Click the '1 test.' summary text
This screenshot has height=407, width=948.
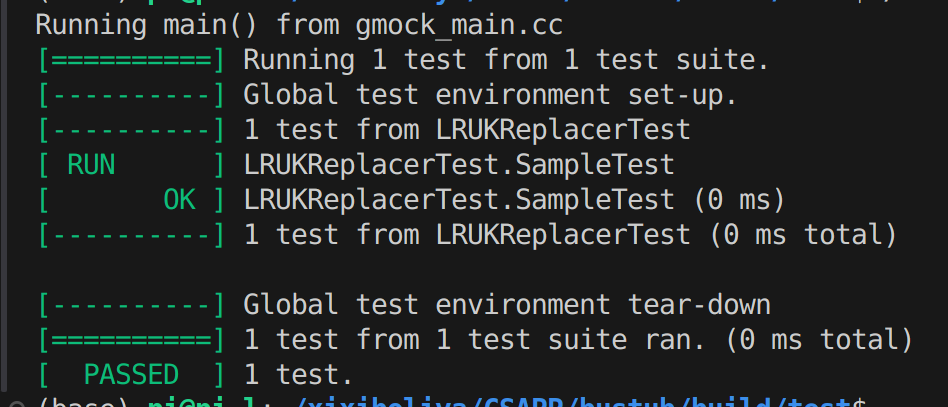pyautogui.click(x=298, y=375)
